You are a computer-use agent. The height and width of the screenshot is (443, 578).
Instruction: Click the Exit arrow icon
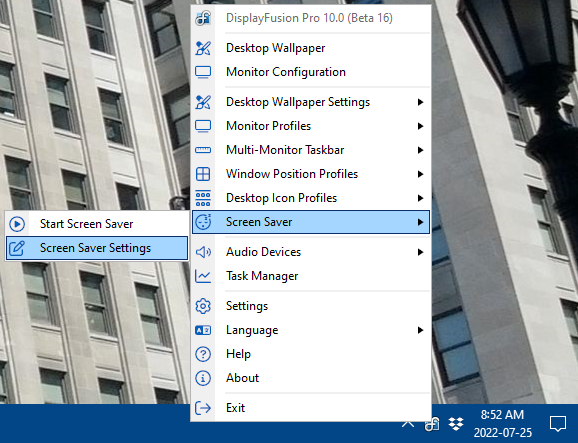(x=203, y=408)
